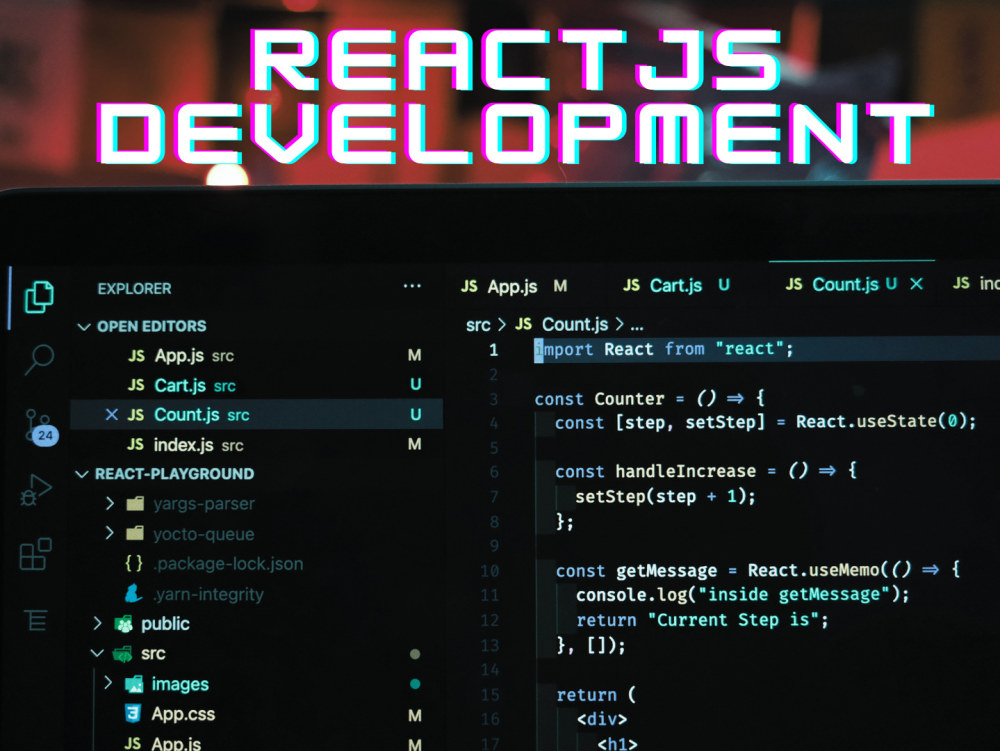
Task: Open index.js src from Open Editors
Action: (255, 444)
